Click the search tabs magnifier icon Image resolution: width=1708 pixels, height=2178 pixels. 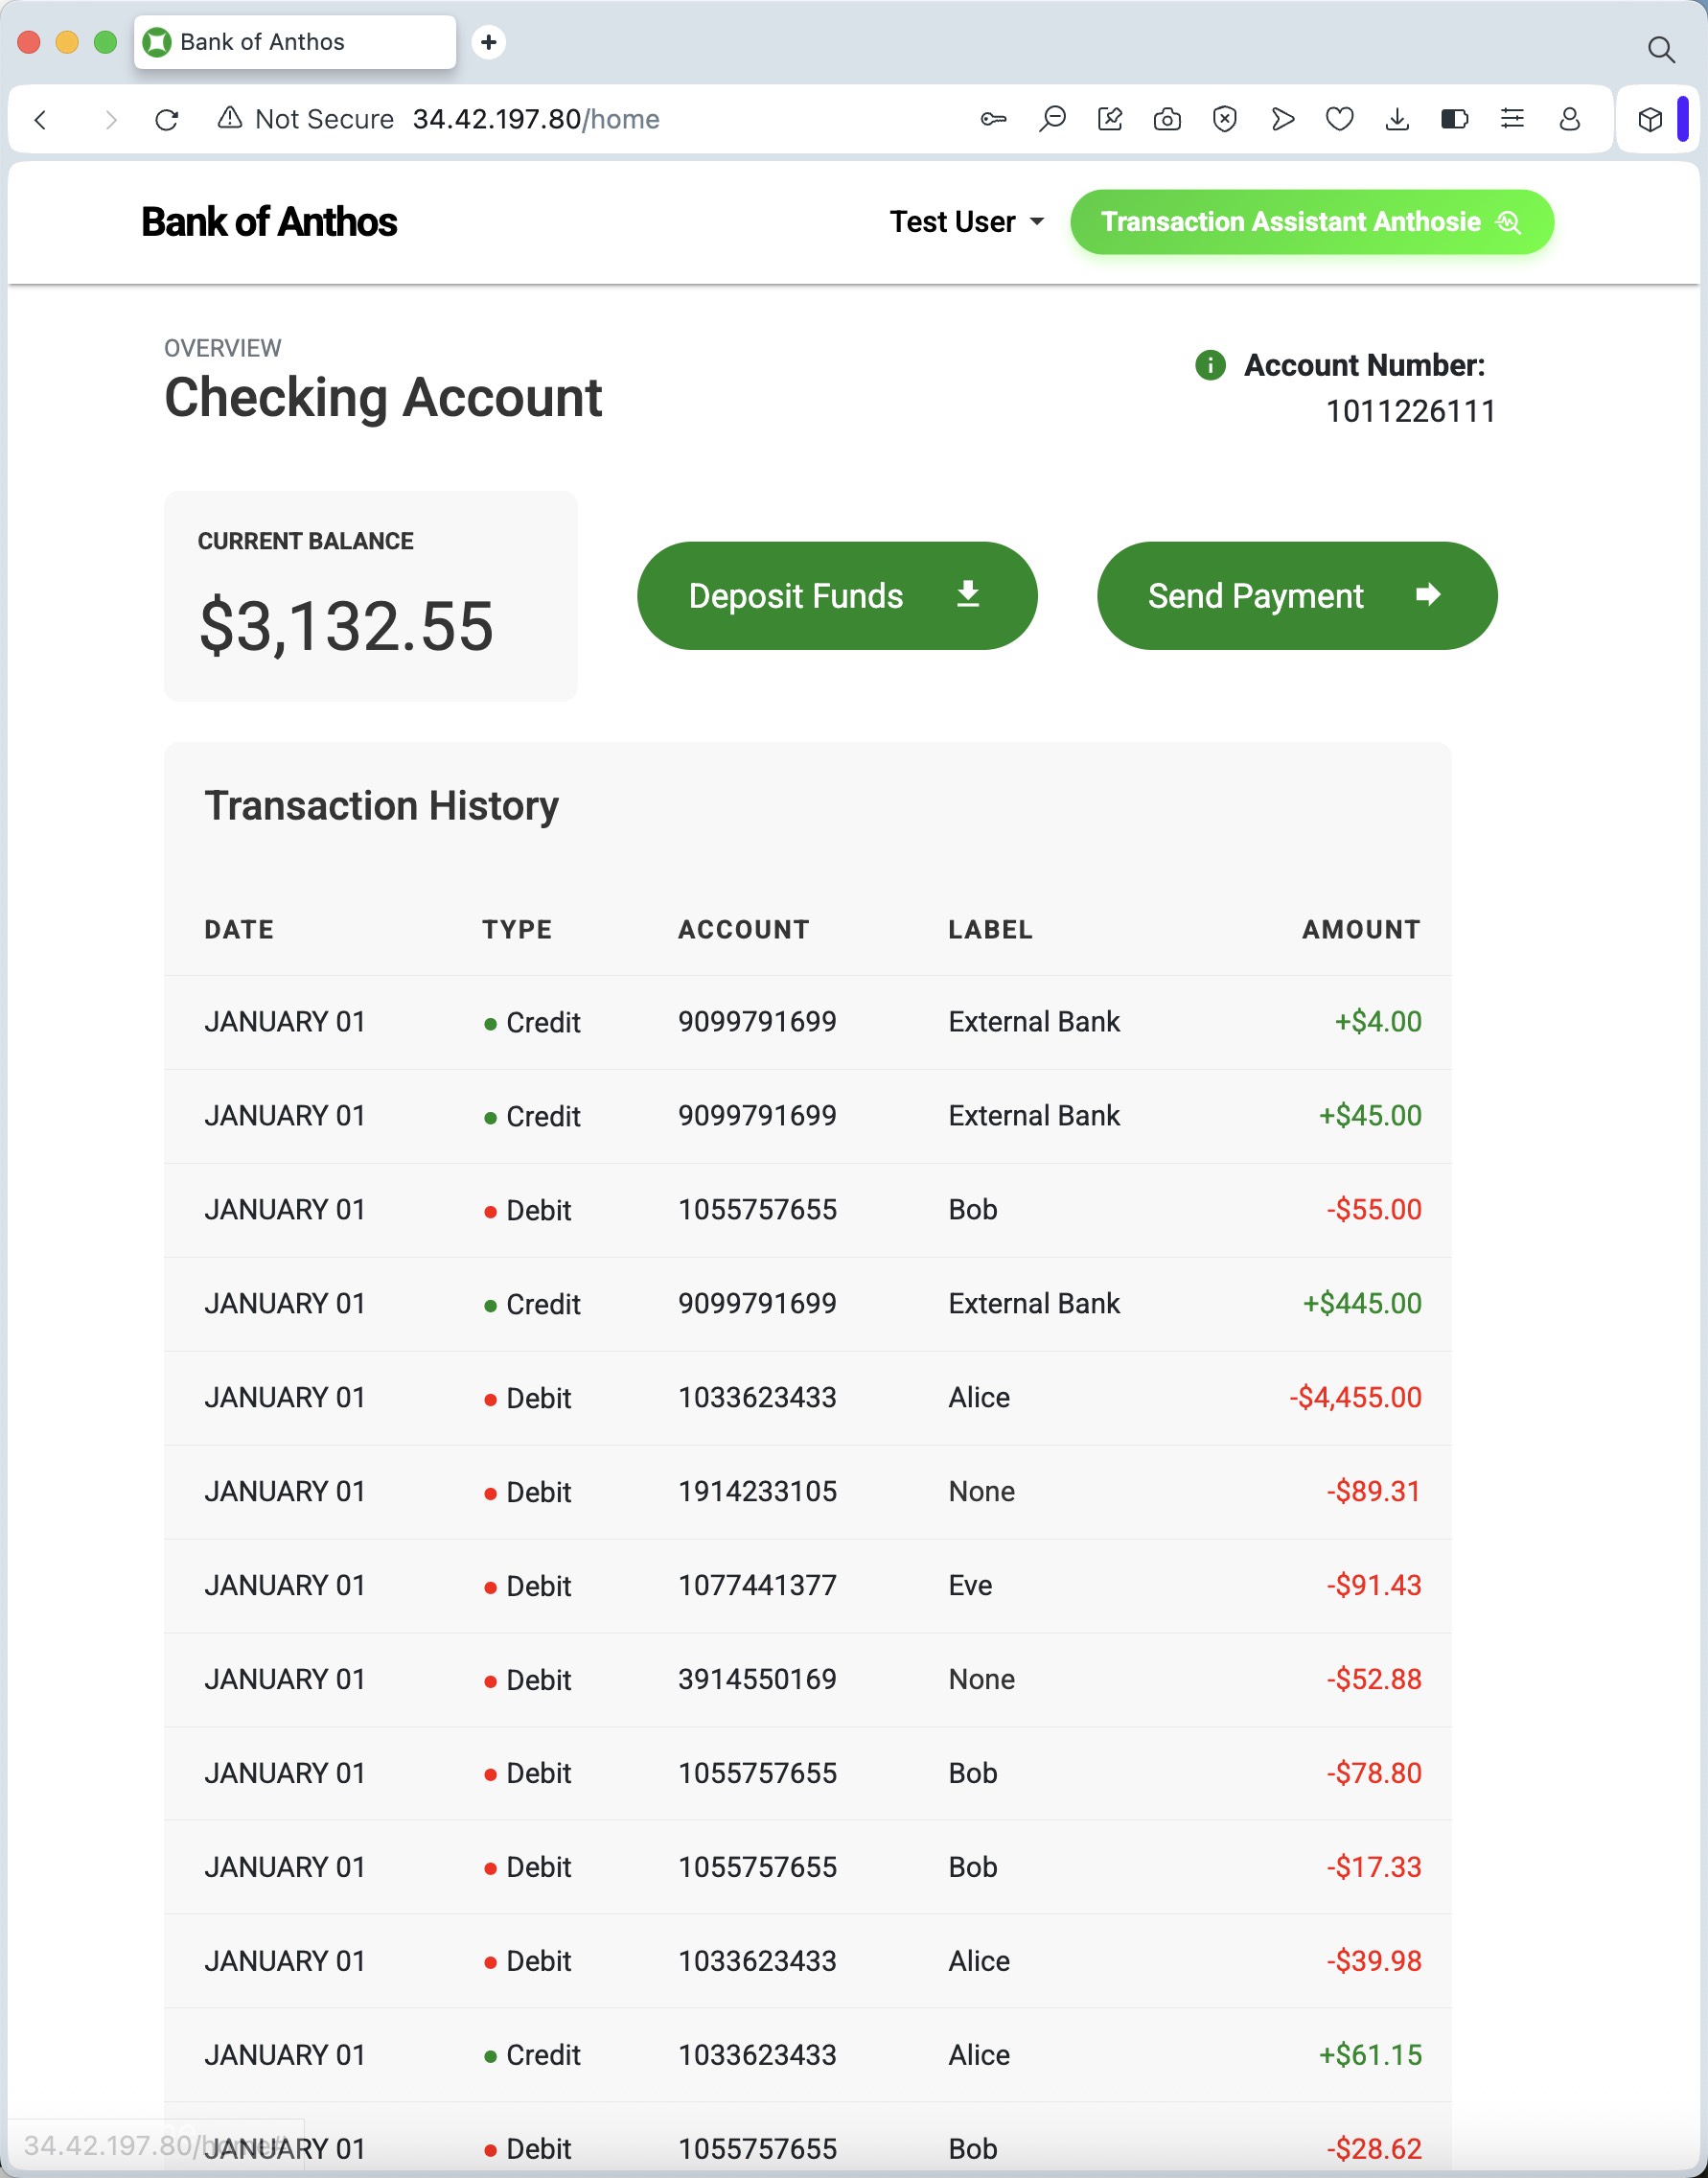pyautogui.click(x=1661, y=49)
